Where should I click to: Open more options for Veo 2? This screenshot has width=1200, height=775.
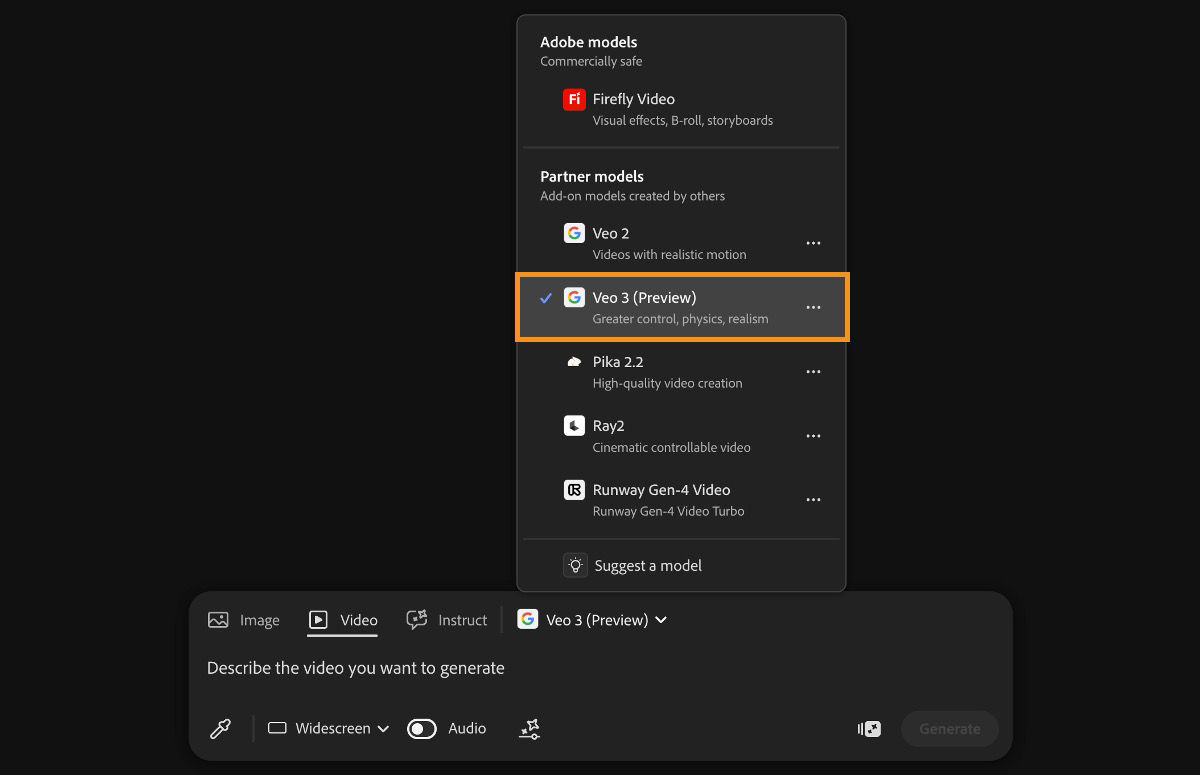(813, 243)
